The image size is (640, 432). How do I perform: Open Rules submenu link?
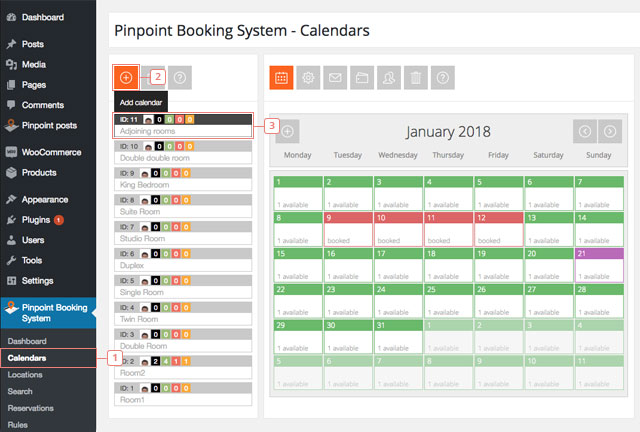point(18,425)
